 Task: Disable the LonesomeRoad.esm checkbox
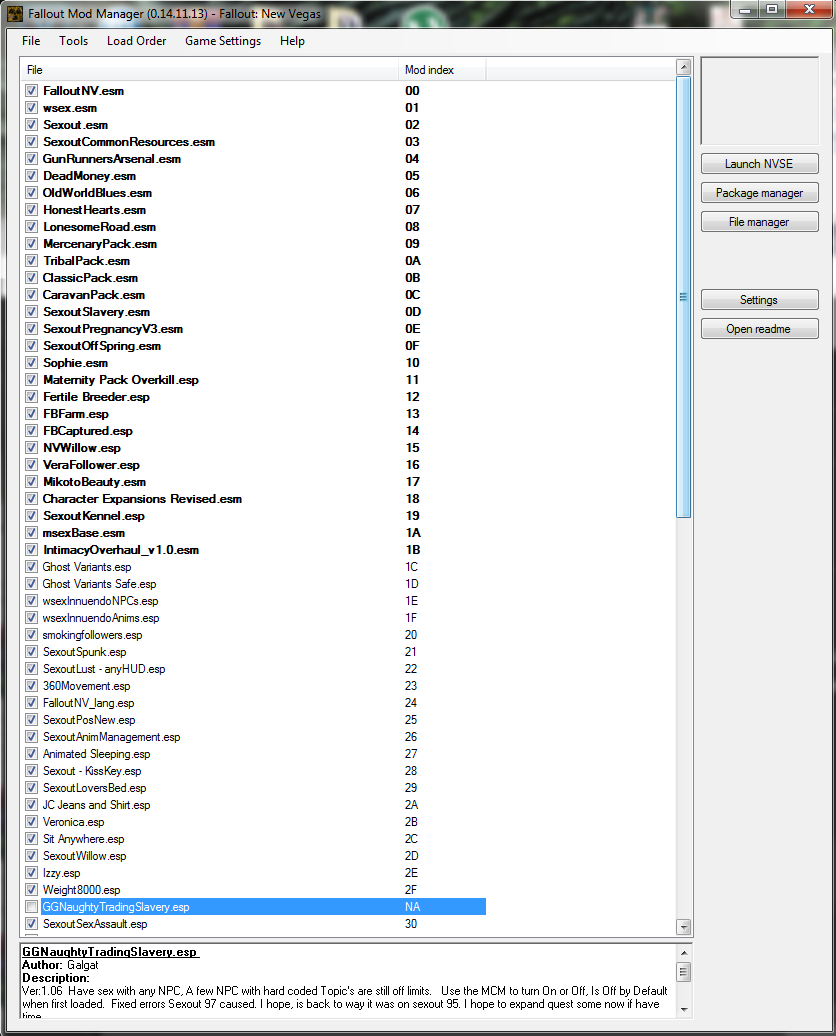[31, 227]
